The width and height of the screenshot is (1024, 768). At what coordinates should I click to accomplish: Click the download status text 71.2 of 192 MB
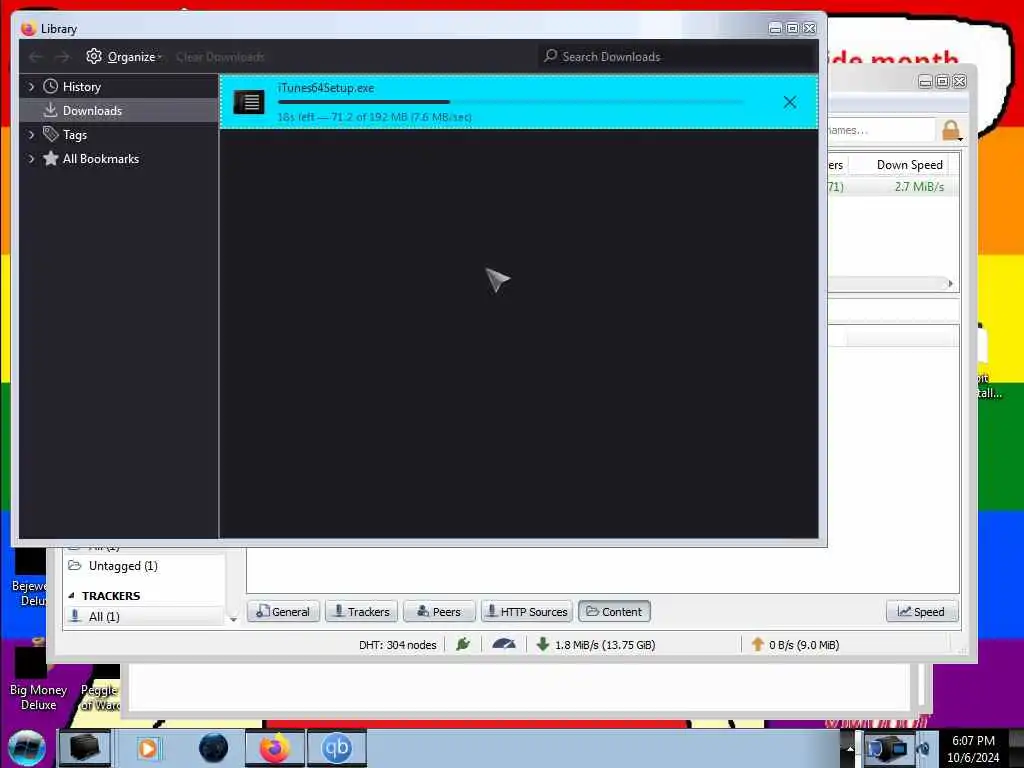pos(374,117)
